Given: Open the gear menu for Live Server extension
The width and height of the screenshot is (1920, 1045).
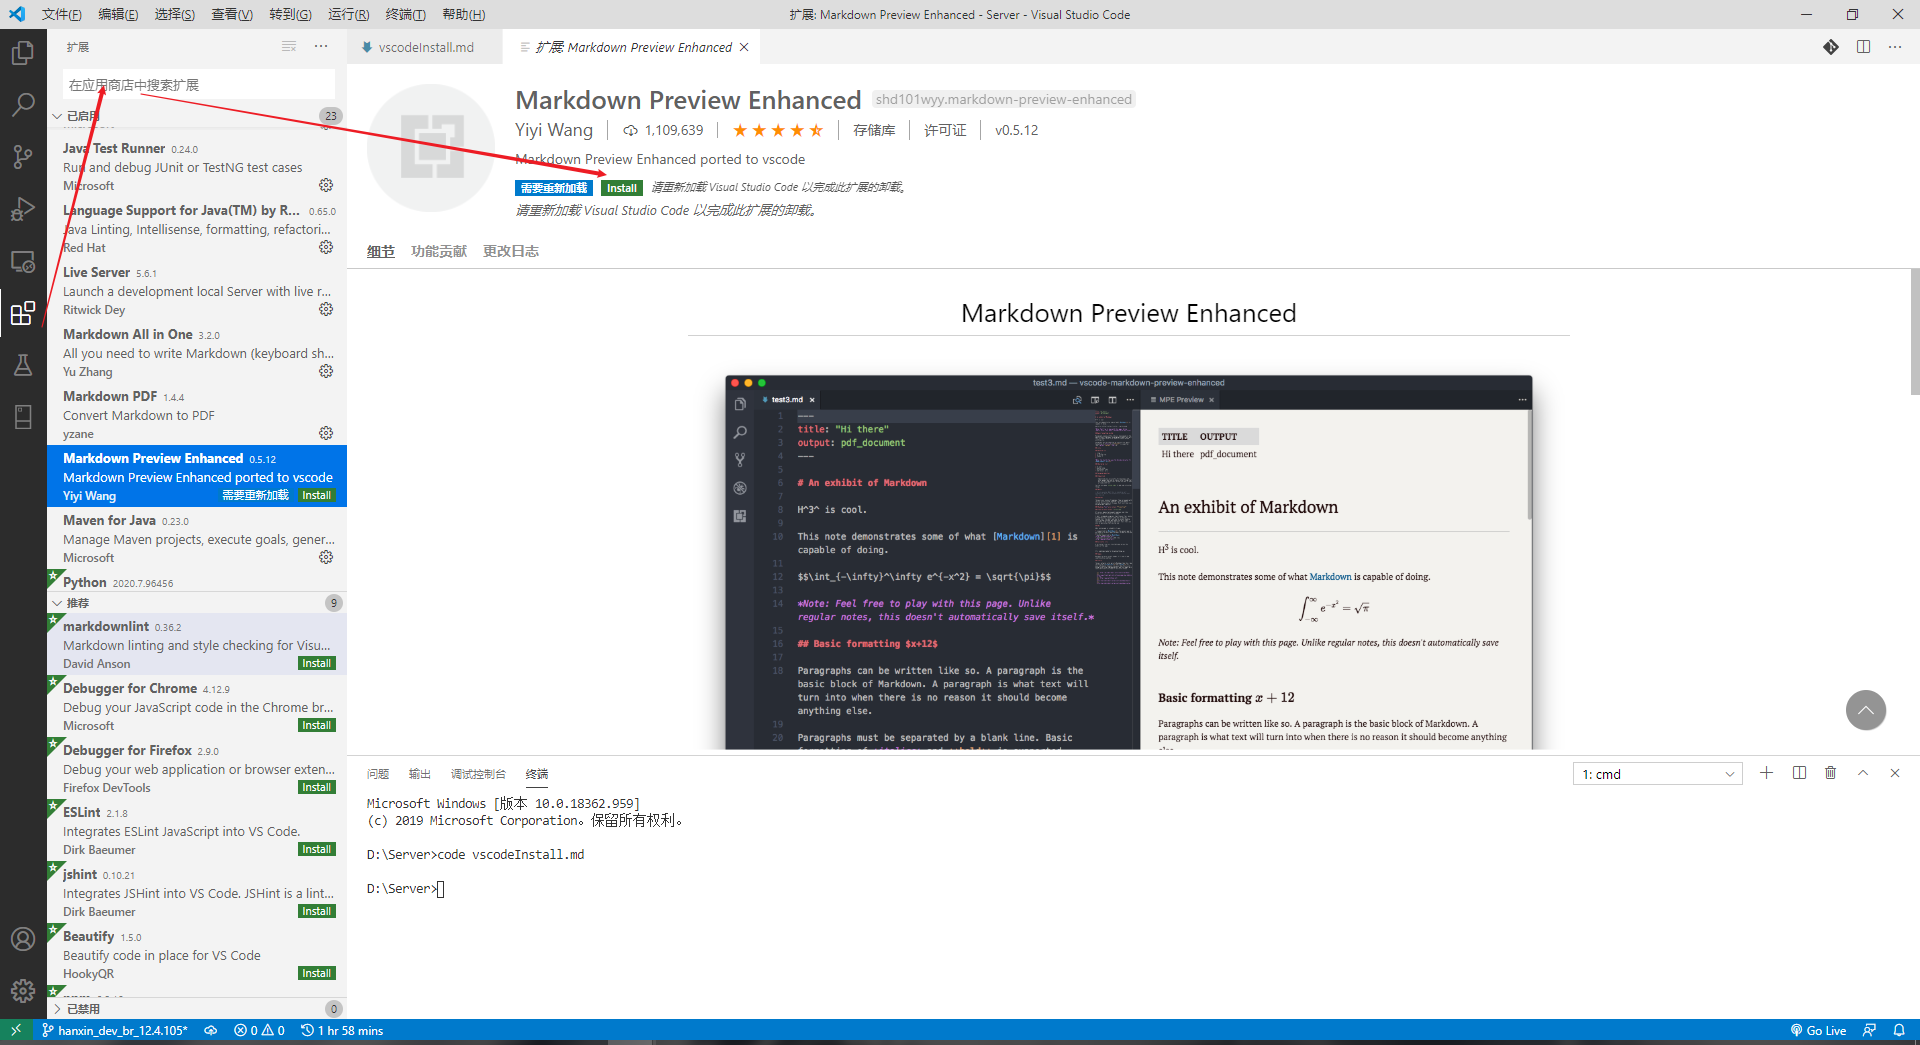Looking at the screenshot, I should (x=326, y=309).
